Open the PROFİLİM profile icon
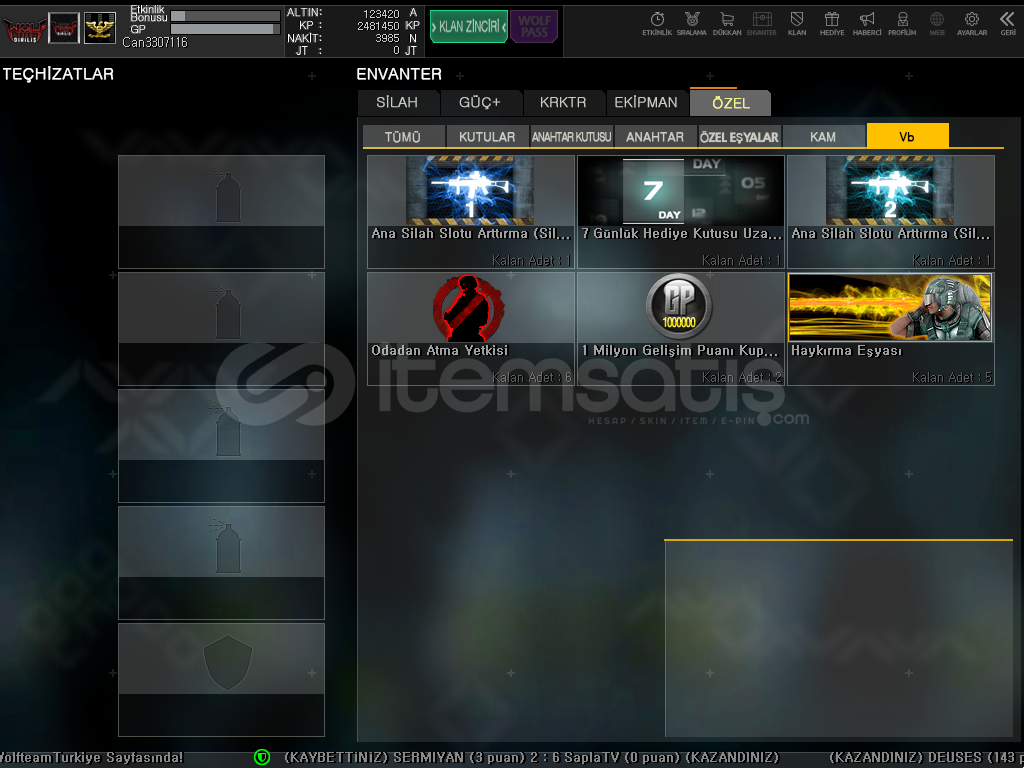Image resolution: width=1024 pixels, height=768 pixels. (902, 24)
